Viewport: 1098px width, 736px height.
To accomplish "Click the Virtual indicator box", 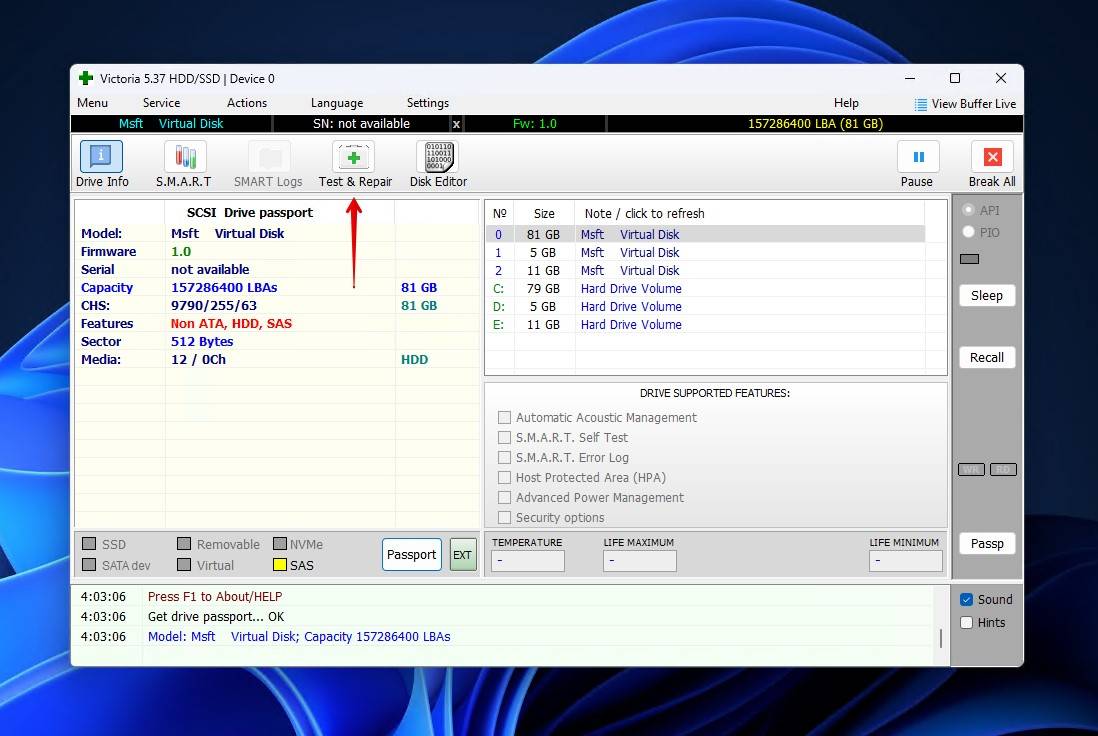I will pos(184,564).
